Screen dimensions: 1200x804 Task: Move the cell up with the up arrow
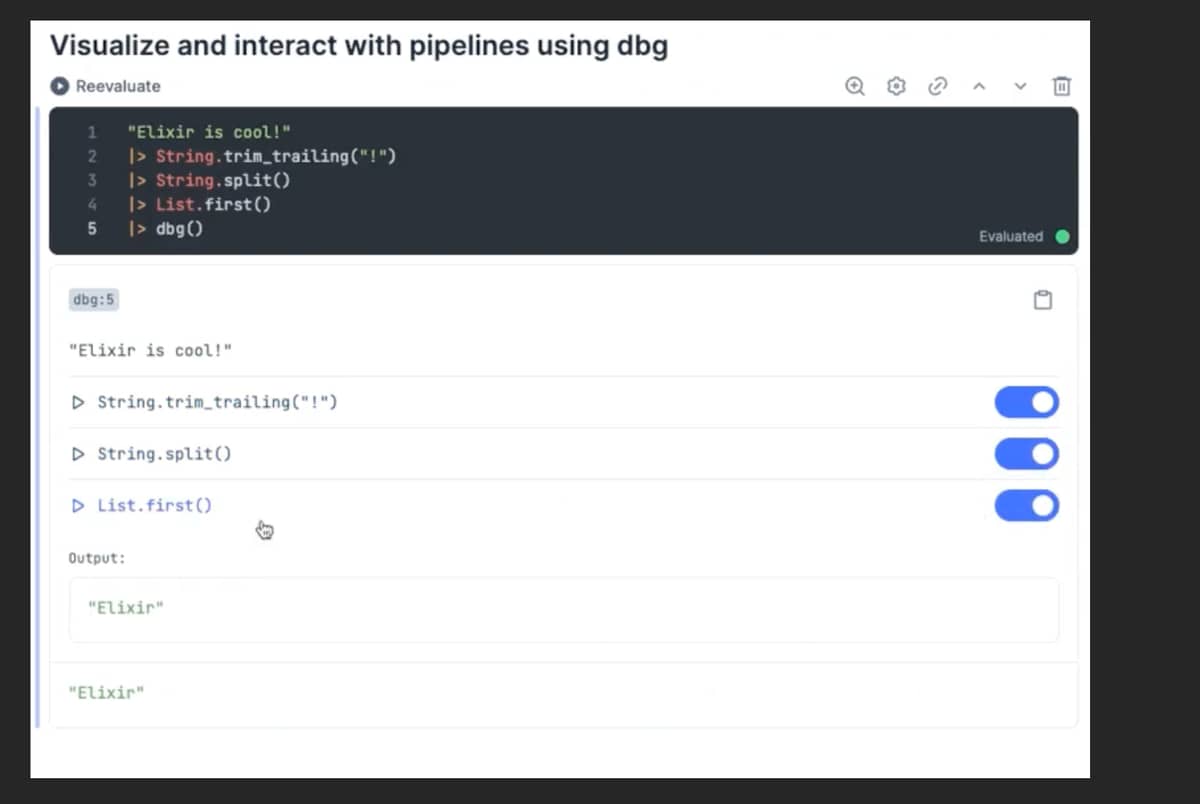click(x=979, y=86)
